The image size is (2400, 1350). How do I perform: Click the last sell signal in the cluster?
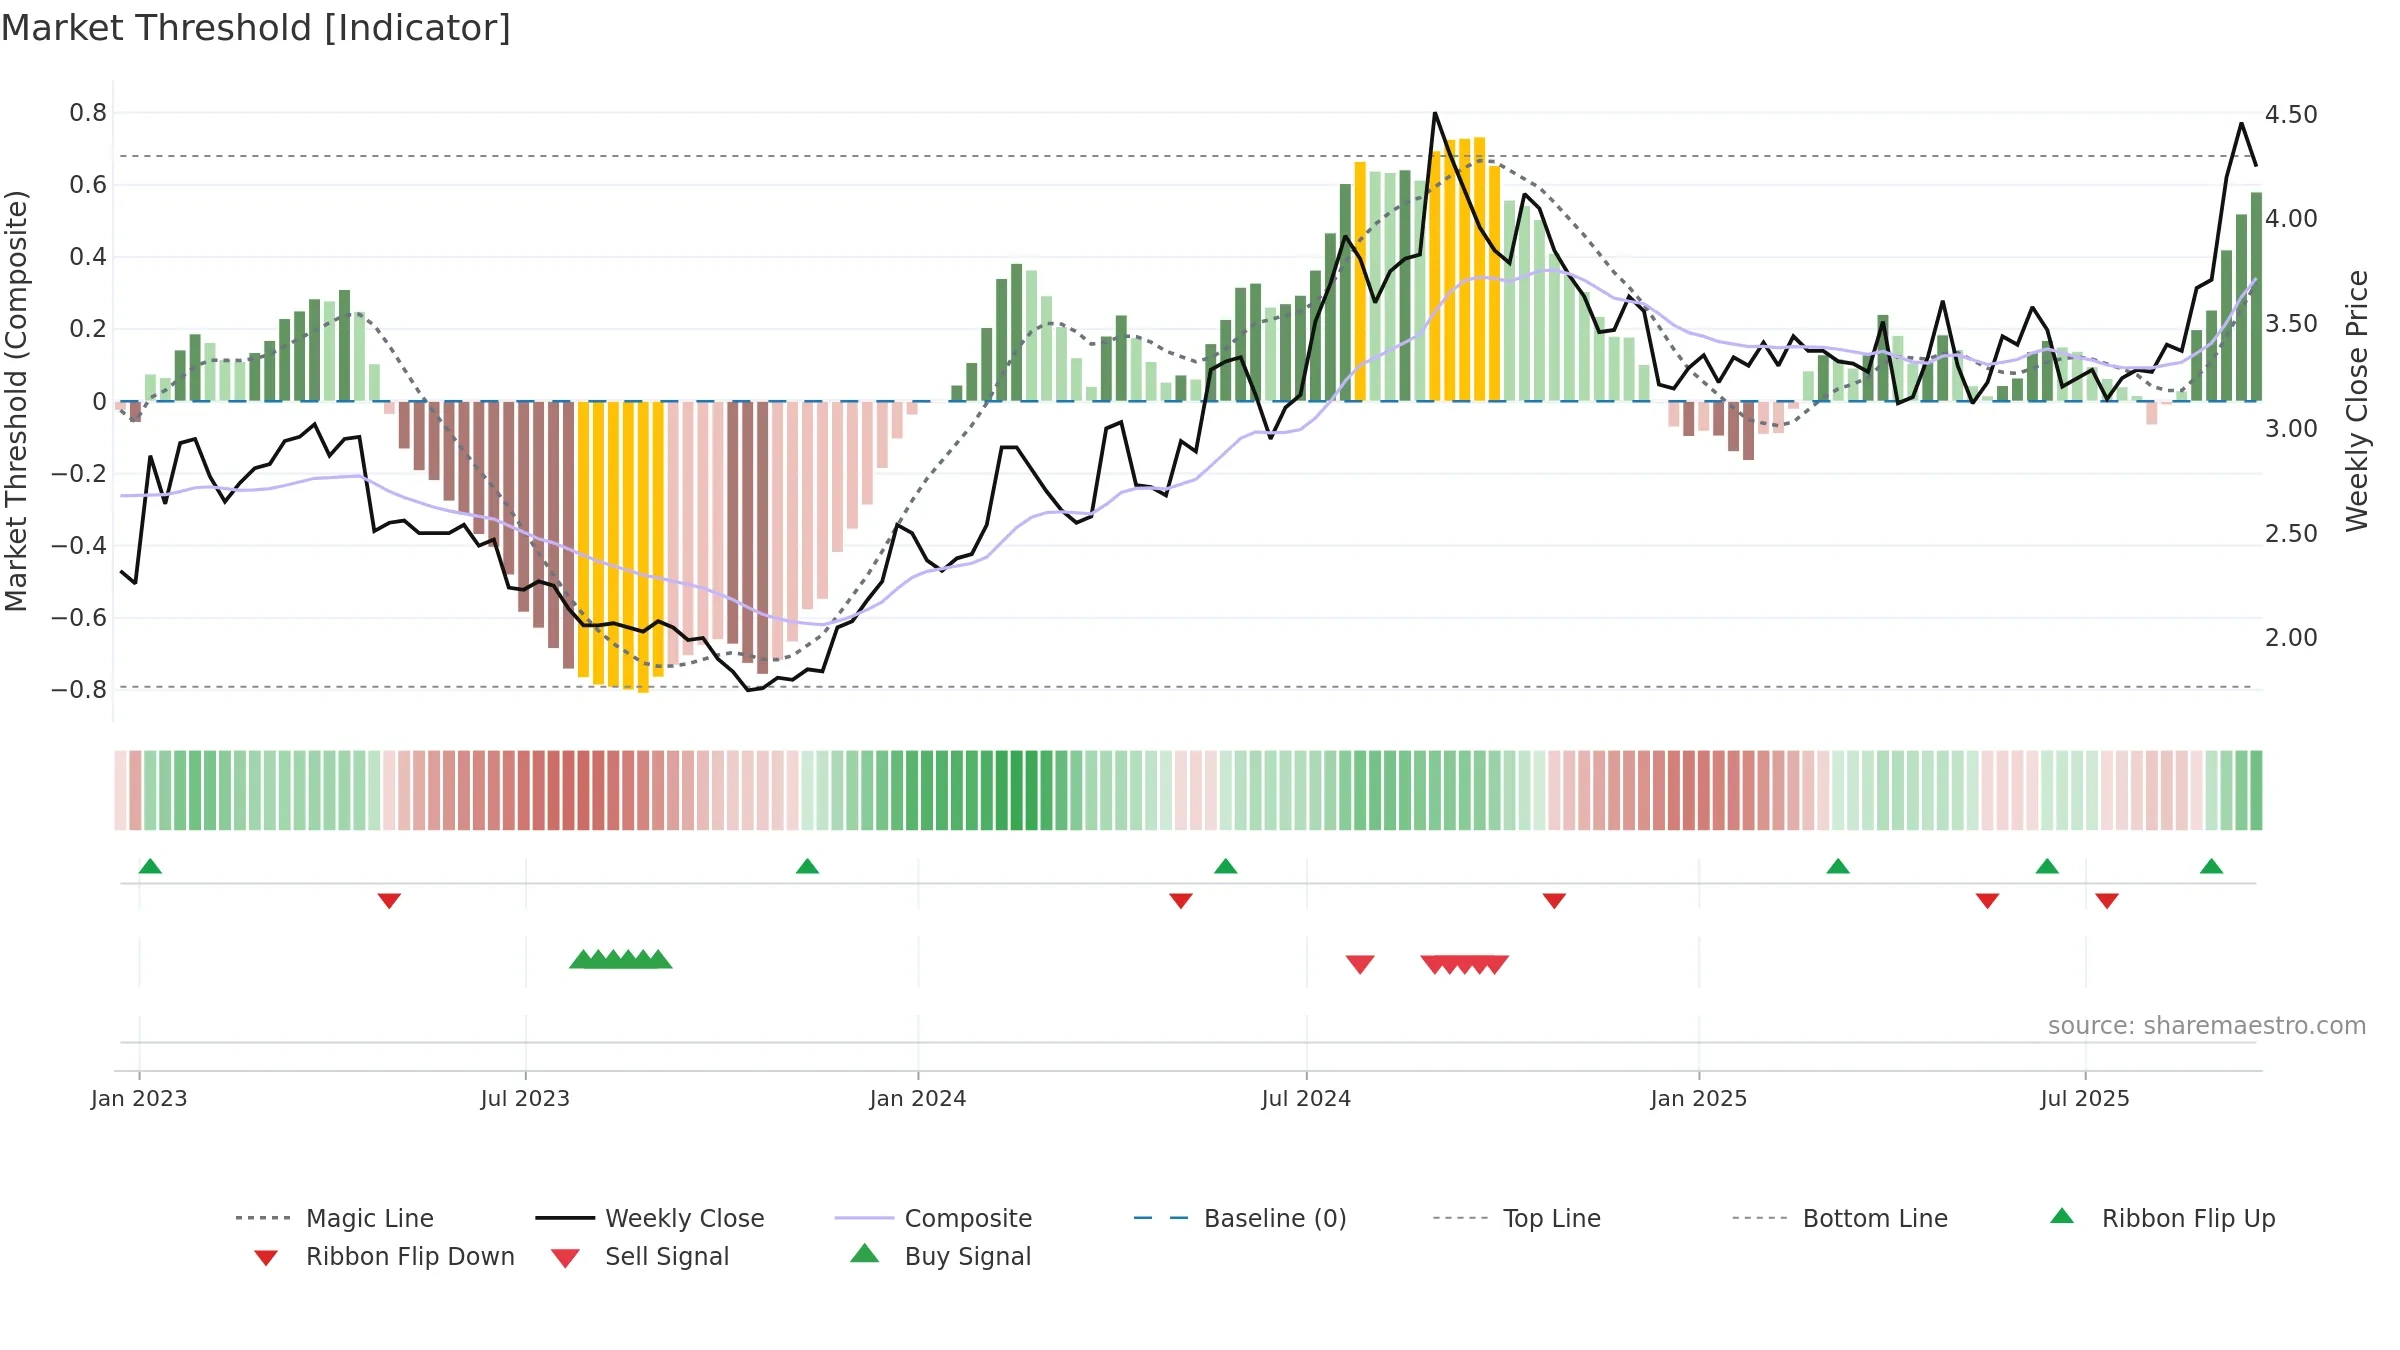(1495, 964)
